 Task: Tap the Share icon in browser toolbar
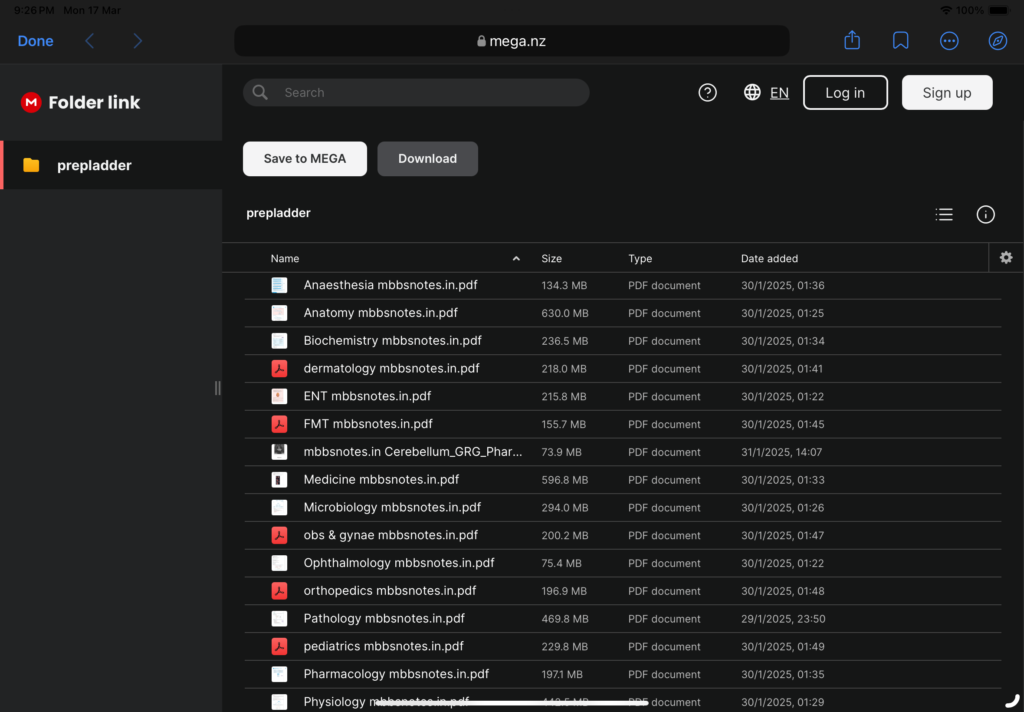852,40
